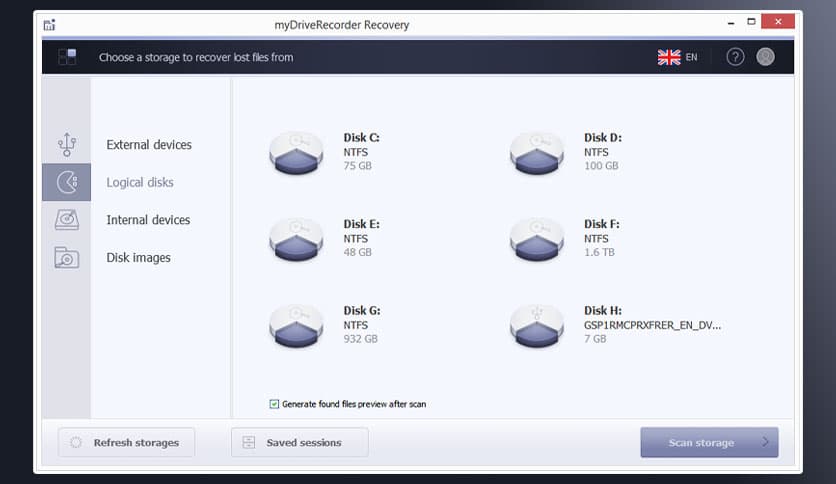The image size is (836, 484).
Task: Click the 75 GB size text
Action: coord(358,166)
